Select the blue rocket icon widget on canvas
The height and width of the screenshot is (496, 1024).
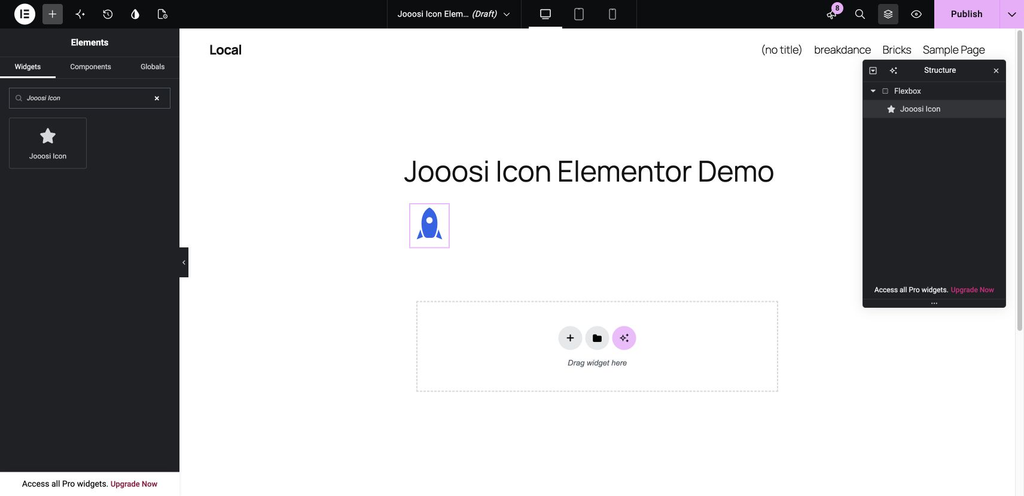(430, 225)
